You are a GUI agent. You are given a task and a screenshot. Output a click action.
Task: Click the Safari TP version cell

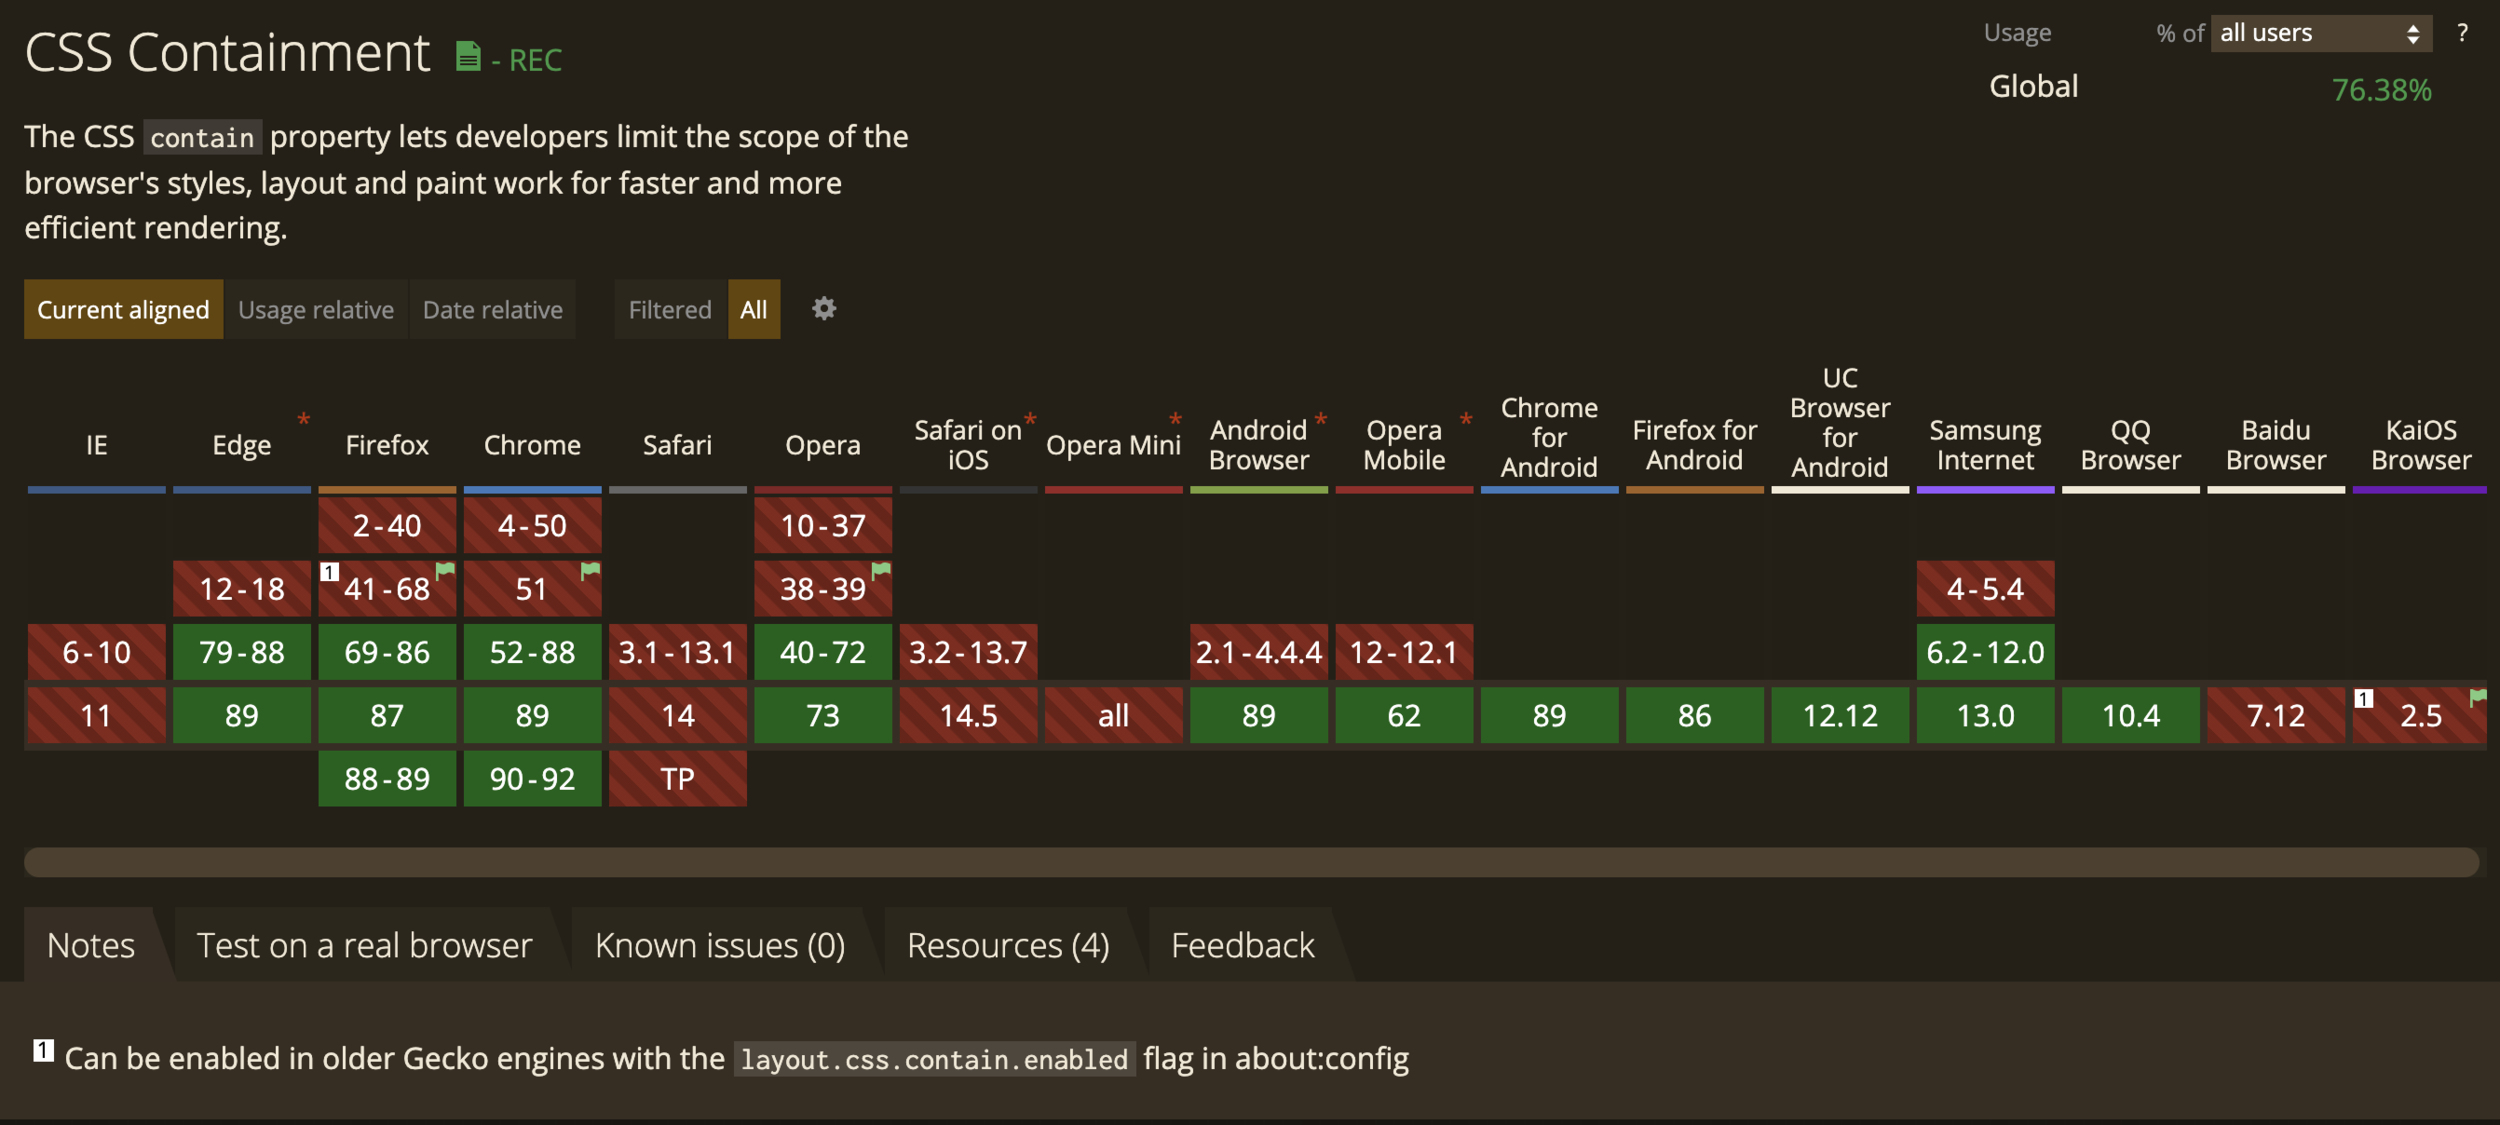(677, 779)
